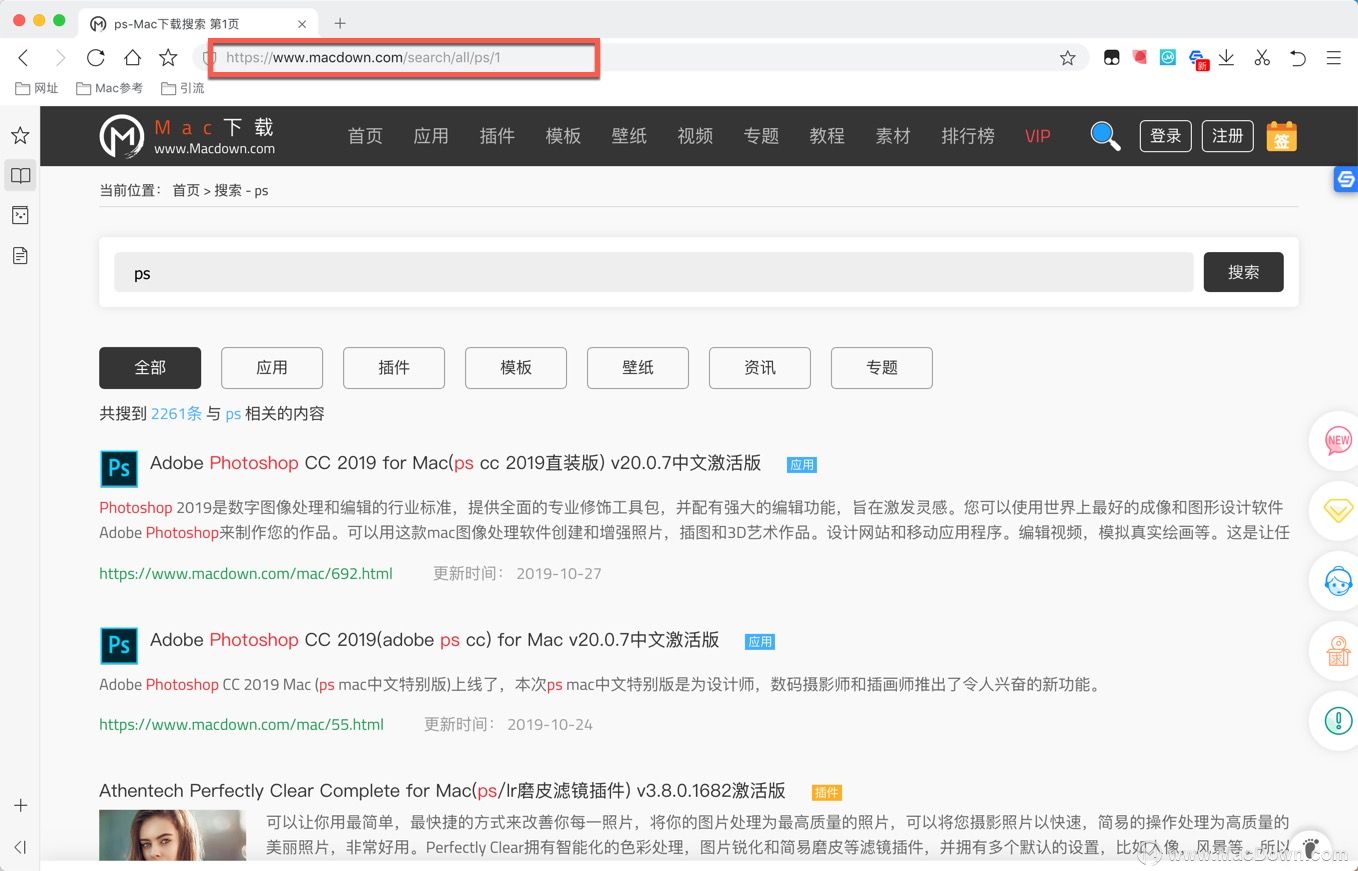This screenshot has width=1358, height=871.
Task: Open the red VIP navigation item
Action: point(1038,136)
